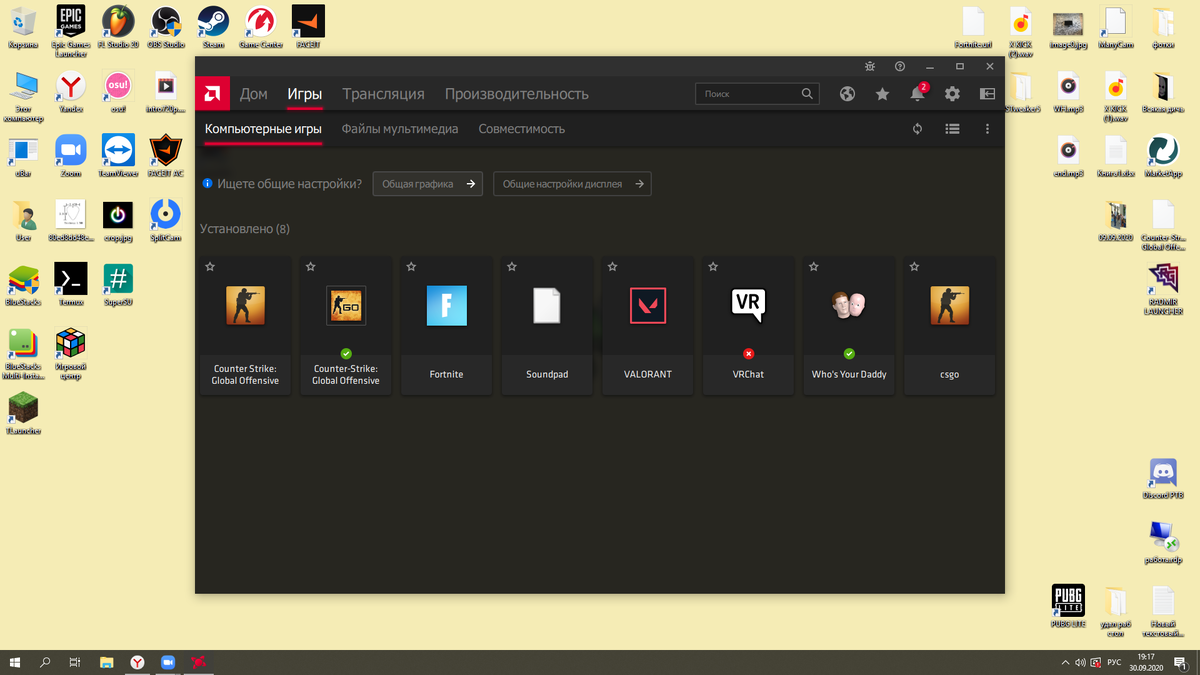The height and width of the screenshot is (675, 1200).
Task: Go to the Производительность tab
Action: point(517,94)
